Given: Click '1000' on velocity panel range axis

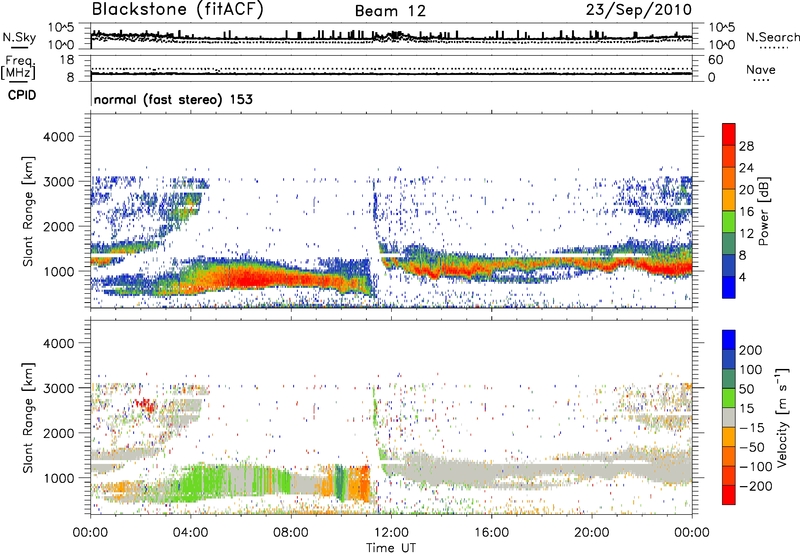Looking at the screenshot, I should pyautogui.click(x=58, y=478).
